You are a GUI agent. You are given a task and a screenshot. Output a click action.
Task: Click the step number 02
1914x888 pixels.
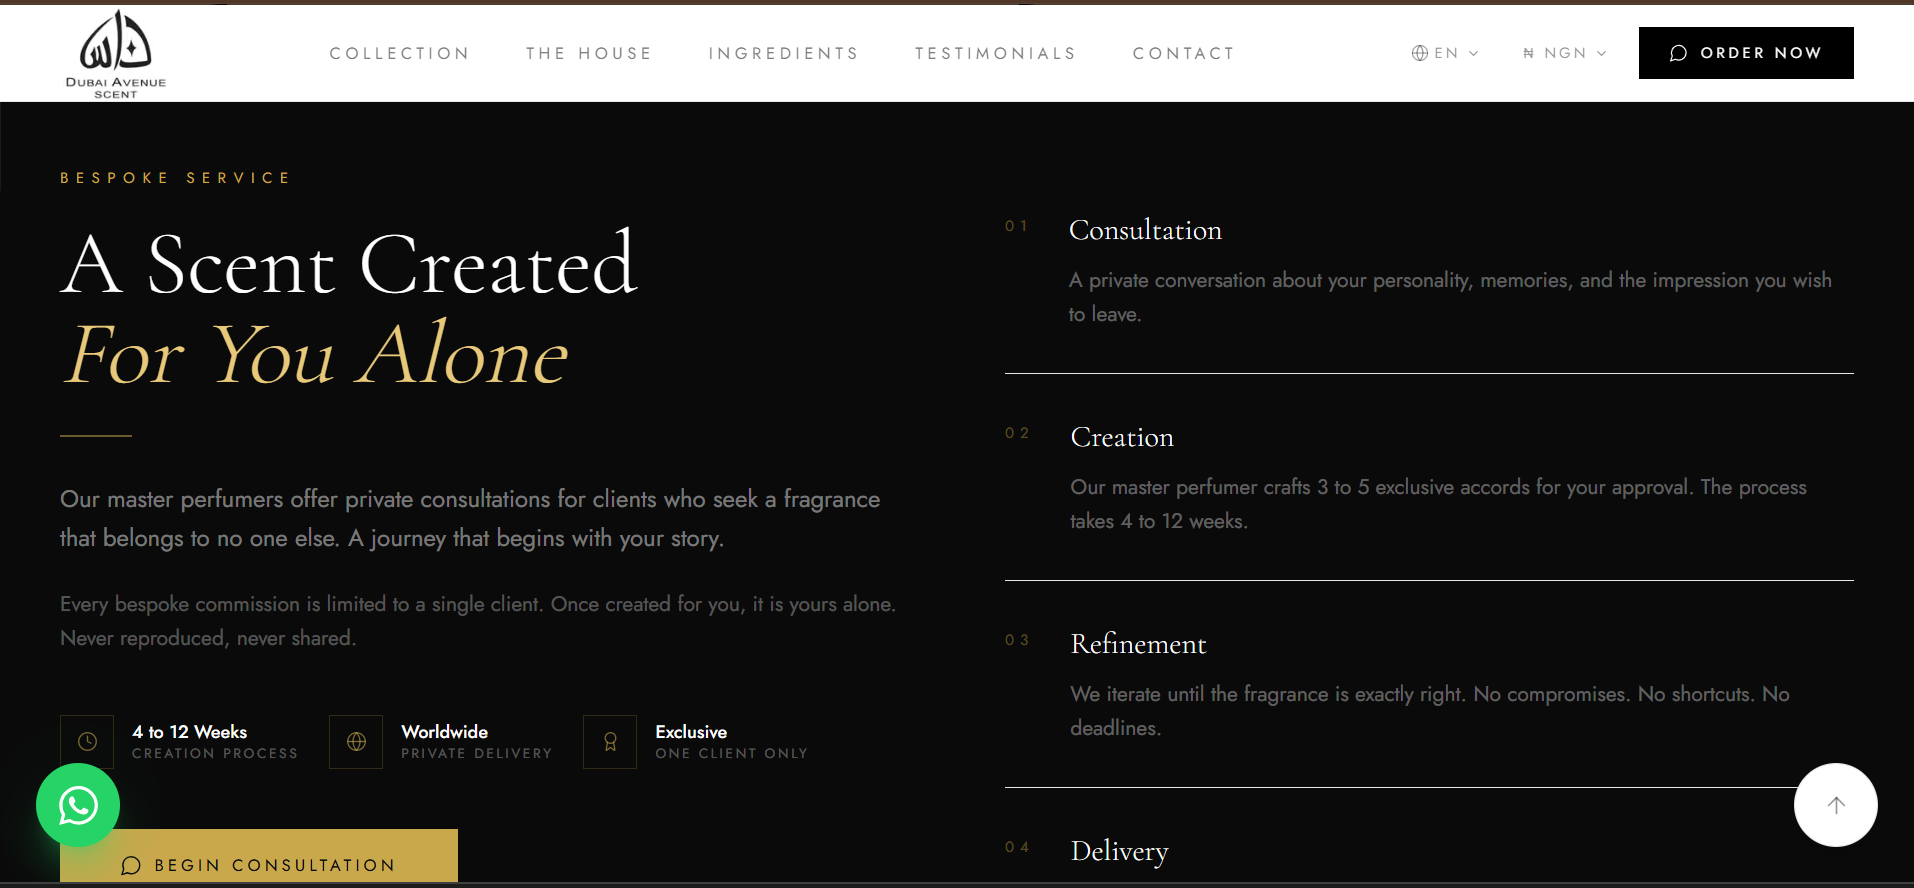(1017, 433)
